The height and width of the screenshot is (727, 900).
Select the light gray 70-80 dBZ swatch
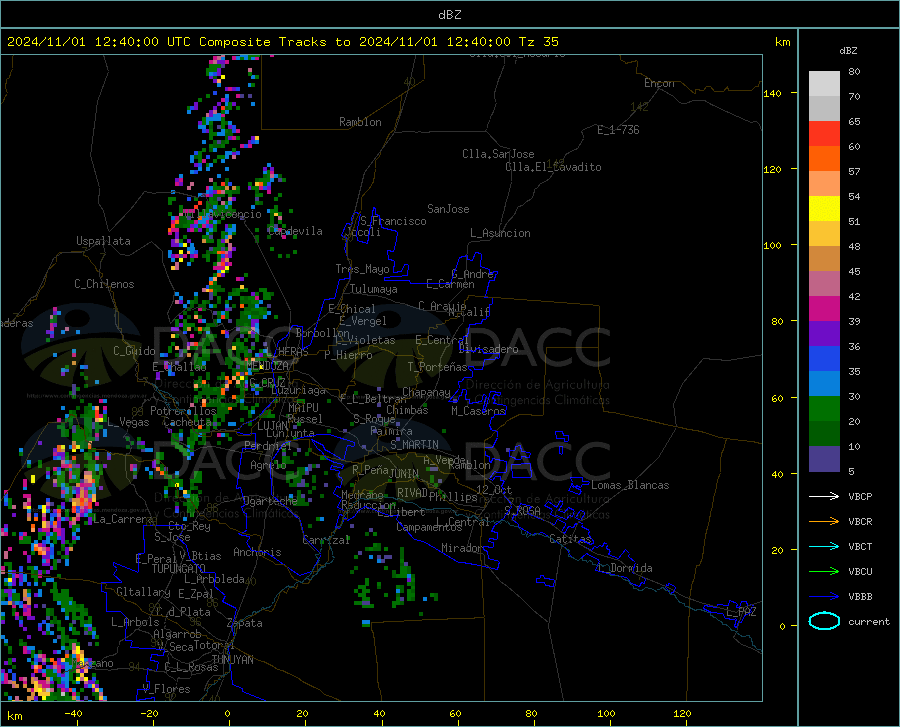pyautogui.click(x=824, y=84)
